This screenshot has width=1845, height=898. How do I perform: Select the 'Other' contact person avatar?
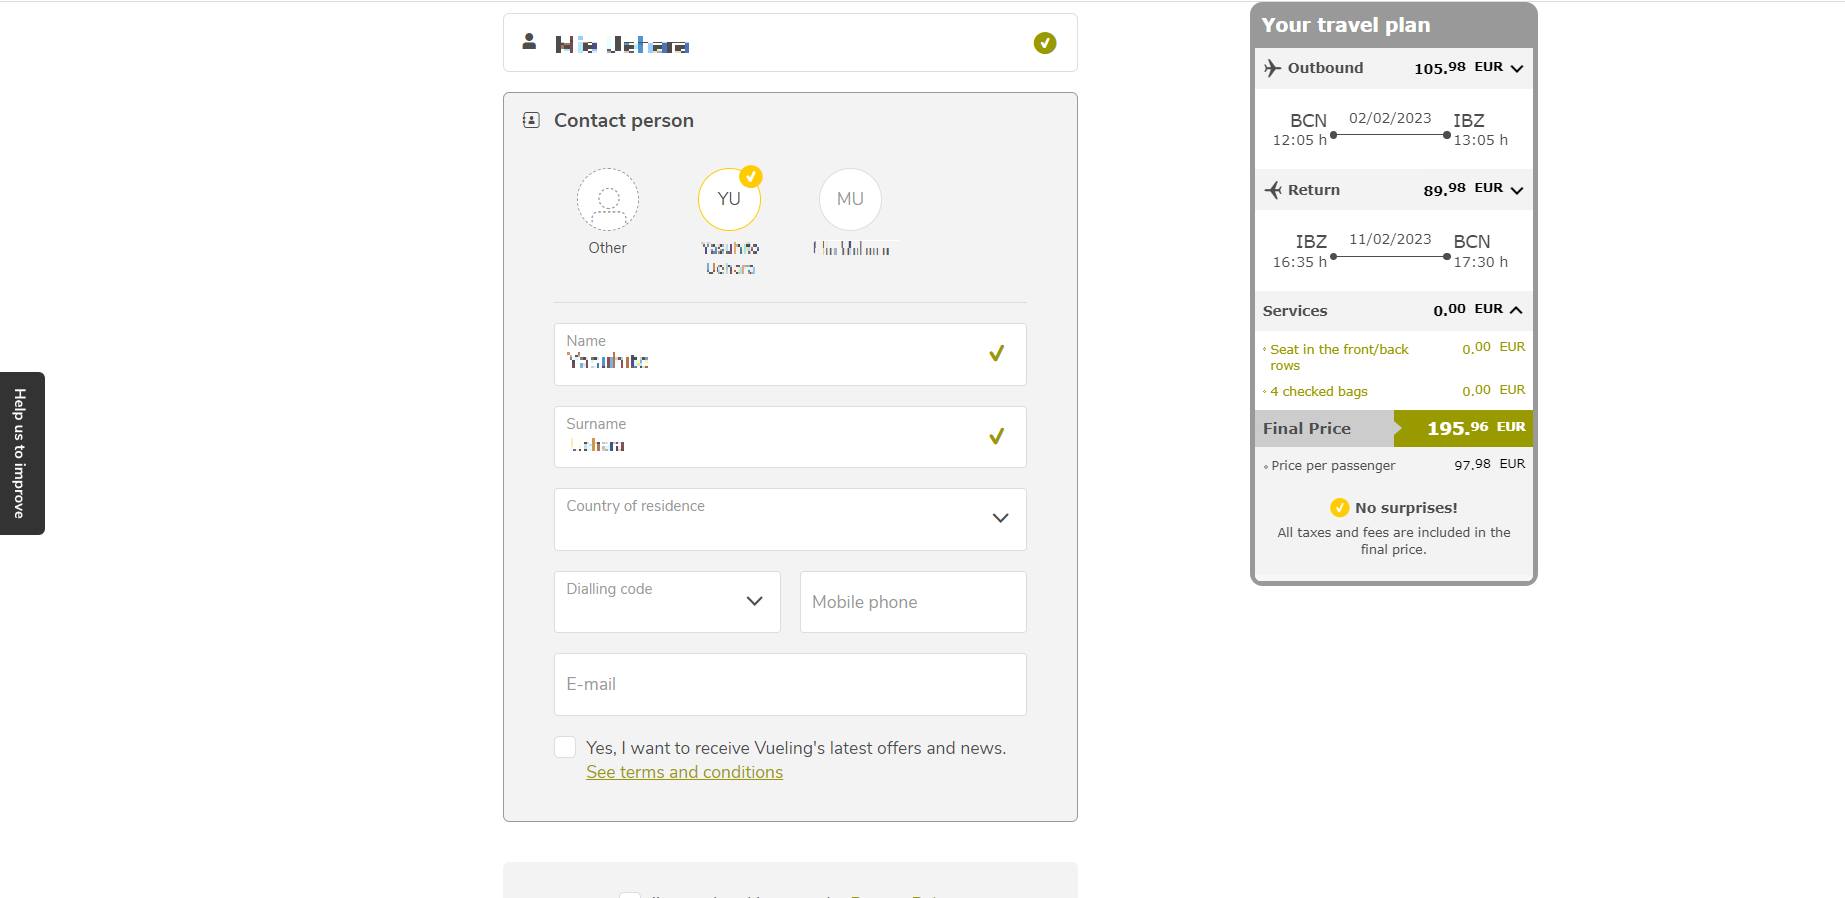click(607, 199)
